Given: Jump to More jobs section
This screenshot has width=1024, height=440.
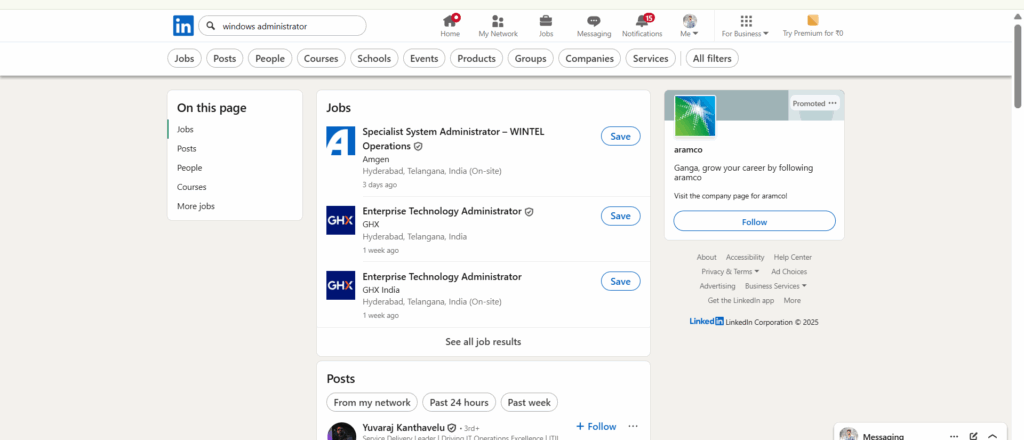Looking at the screenshot, I should point(195,206).
